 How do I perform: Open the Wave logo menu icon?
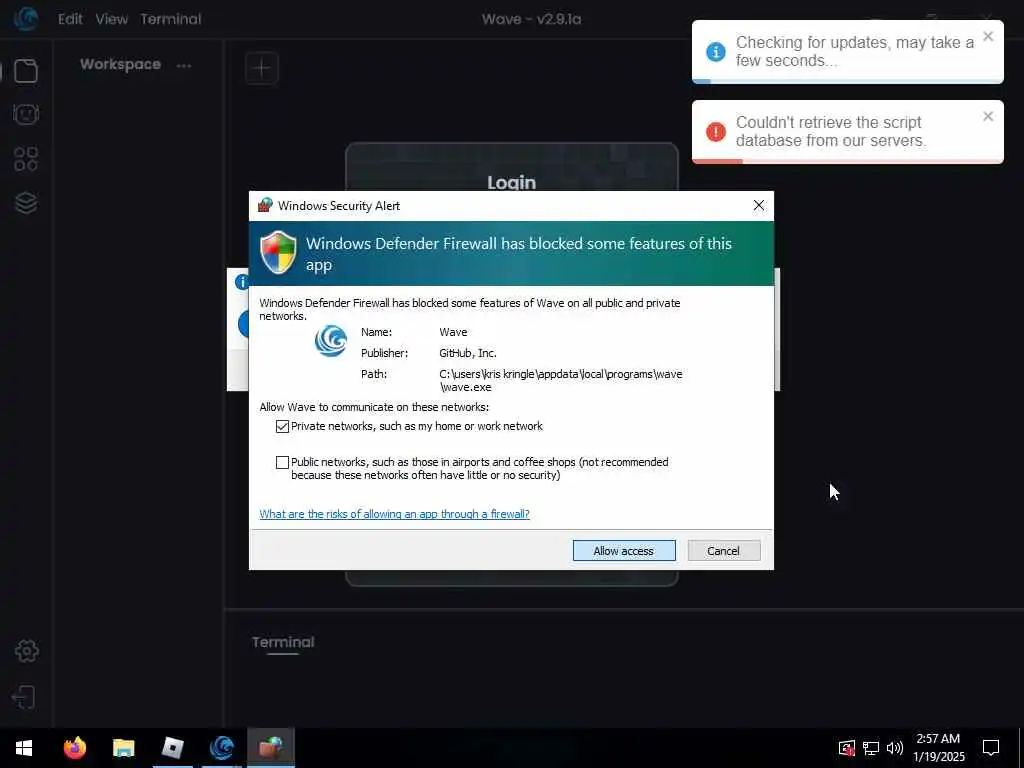coord(25,18)
